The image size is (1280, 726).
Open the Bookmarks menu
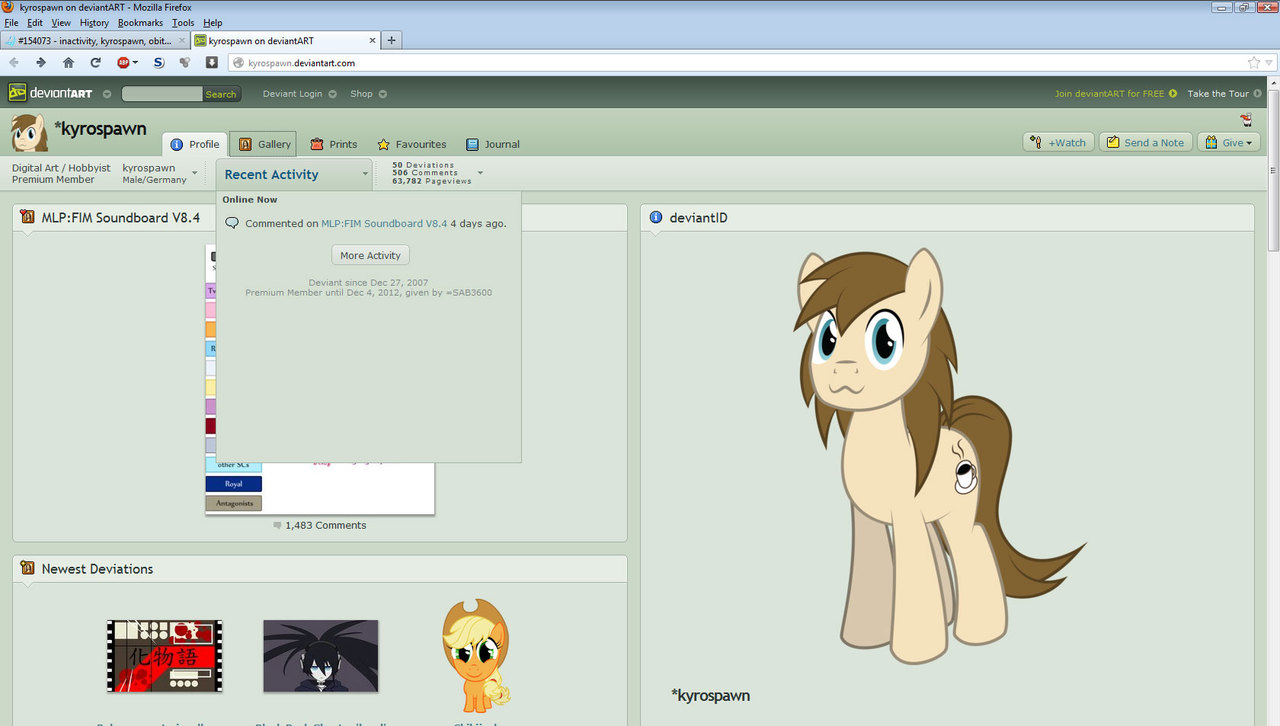point(140,22)
